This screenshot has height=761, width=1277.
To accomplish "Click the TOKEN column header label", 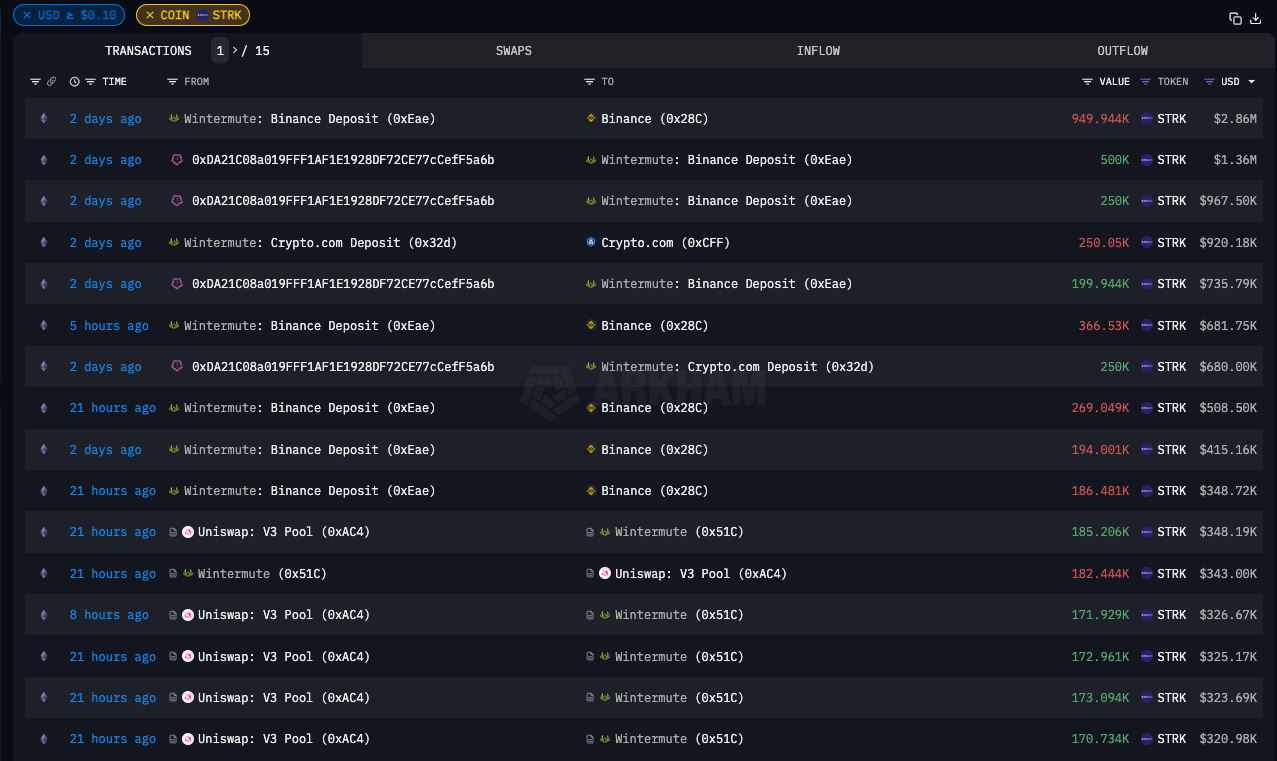I will click(x=1173, y=82).
